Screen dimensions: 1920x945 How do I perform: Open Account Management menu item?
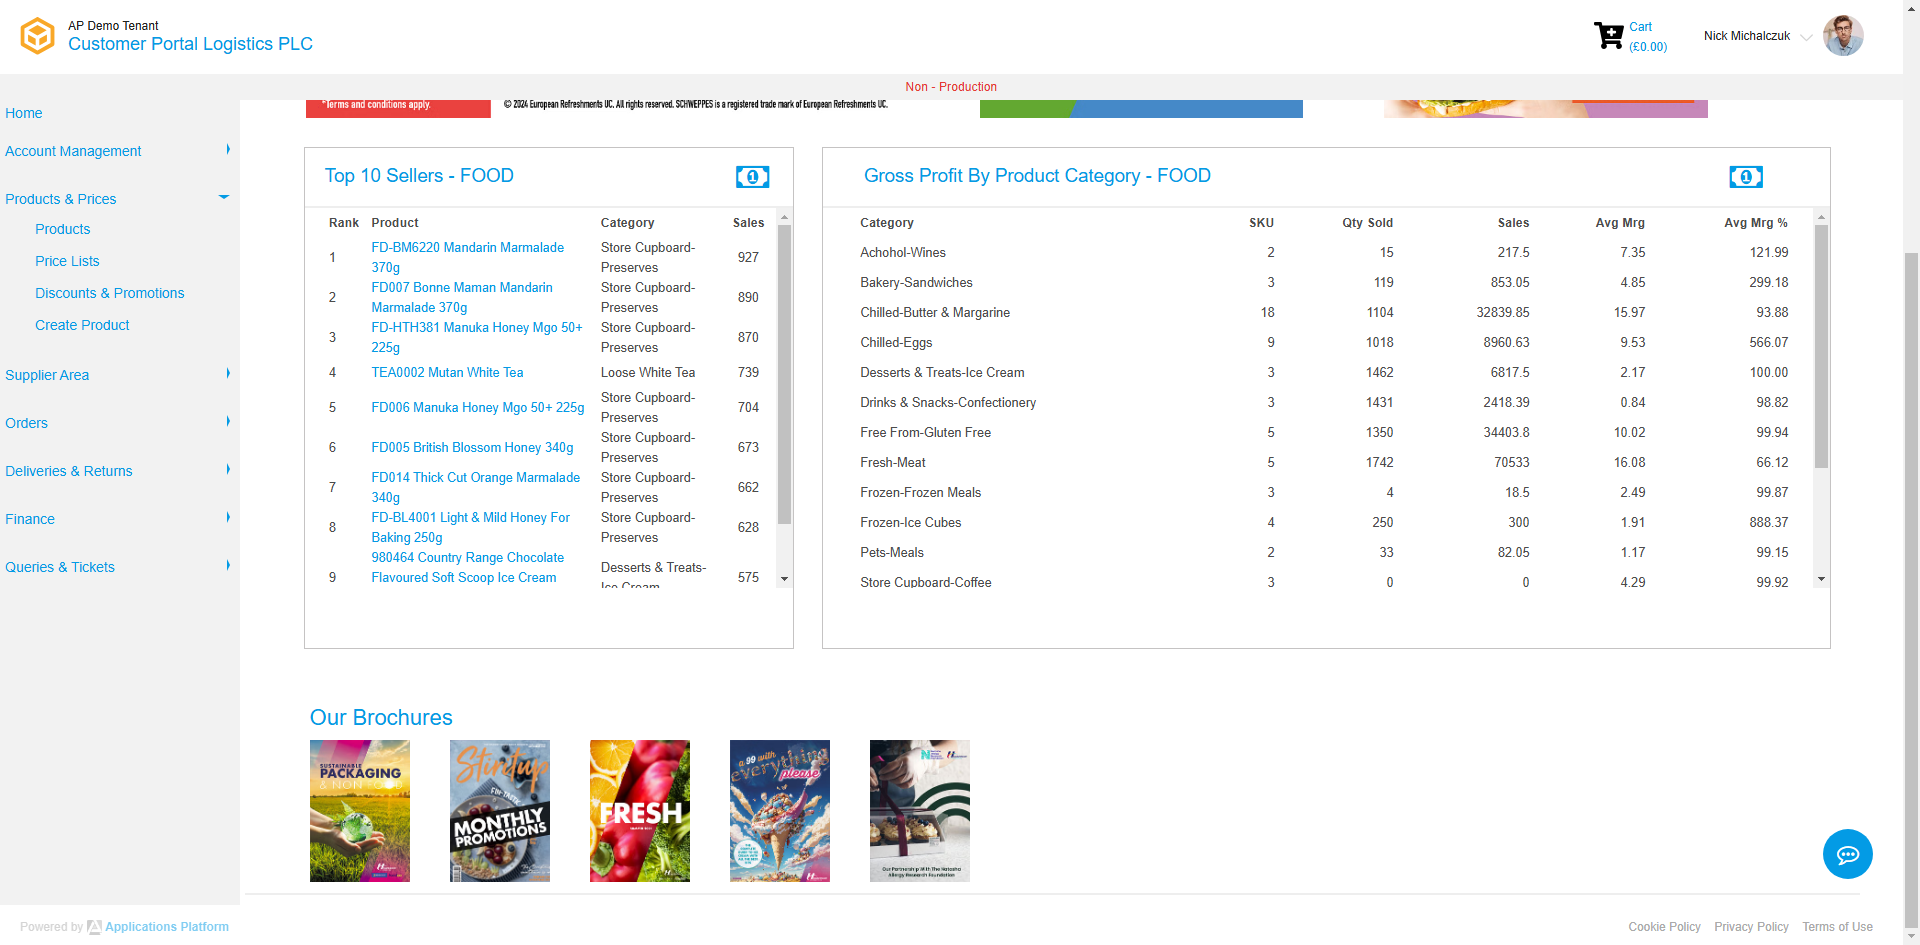coord(73,151)
